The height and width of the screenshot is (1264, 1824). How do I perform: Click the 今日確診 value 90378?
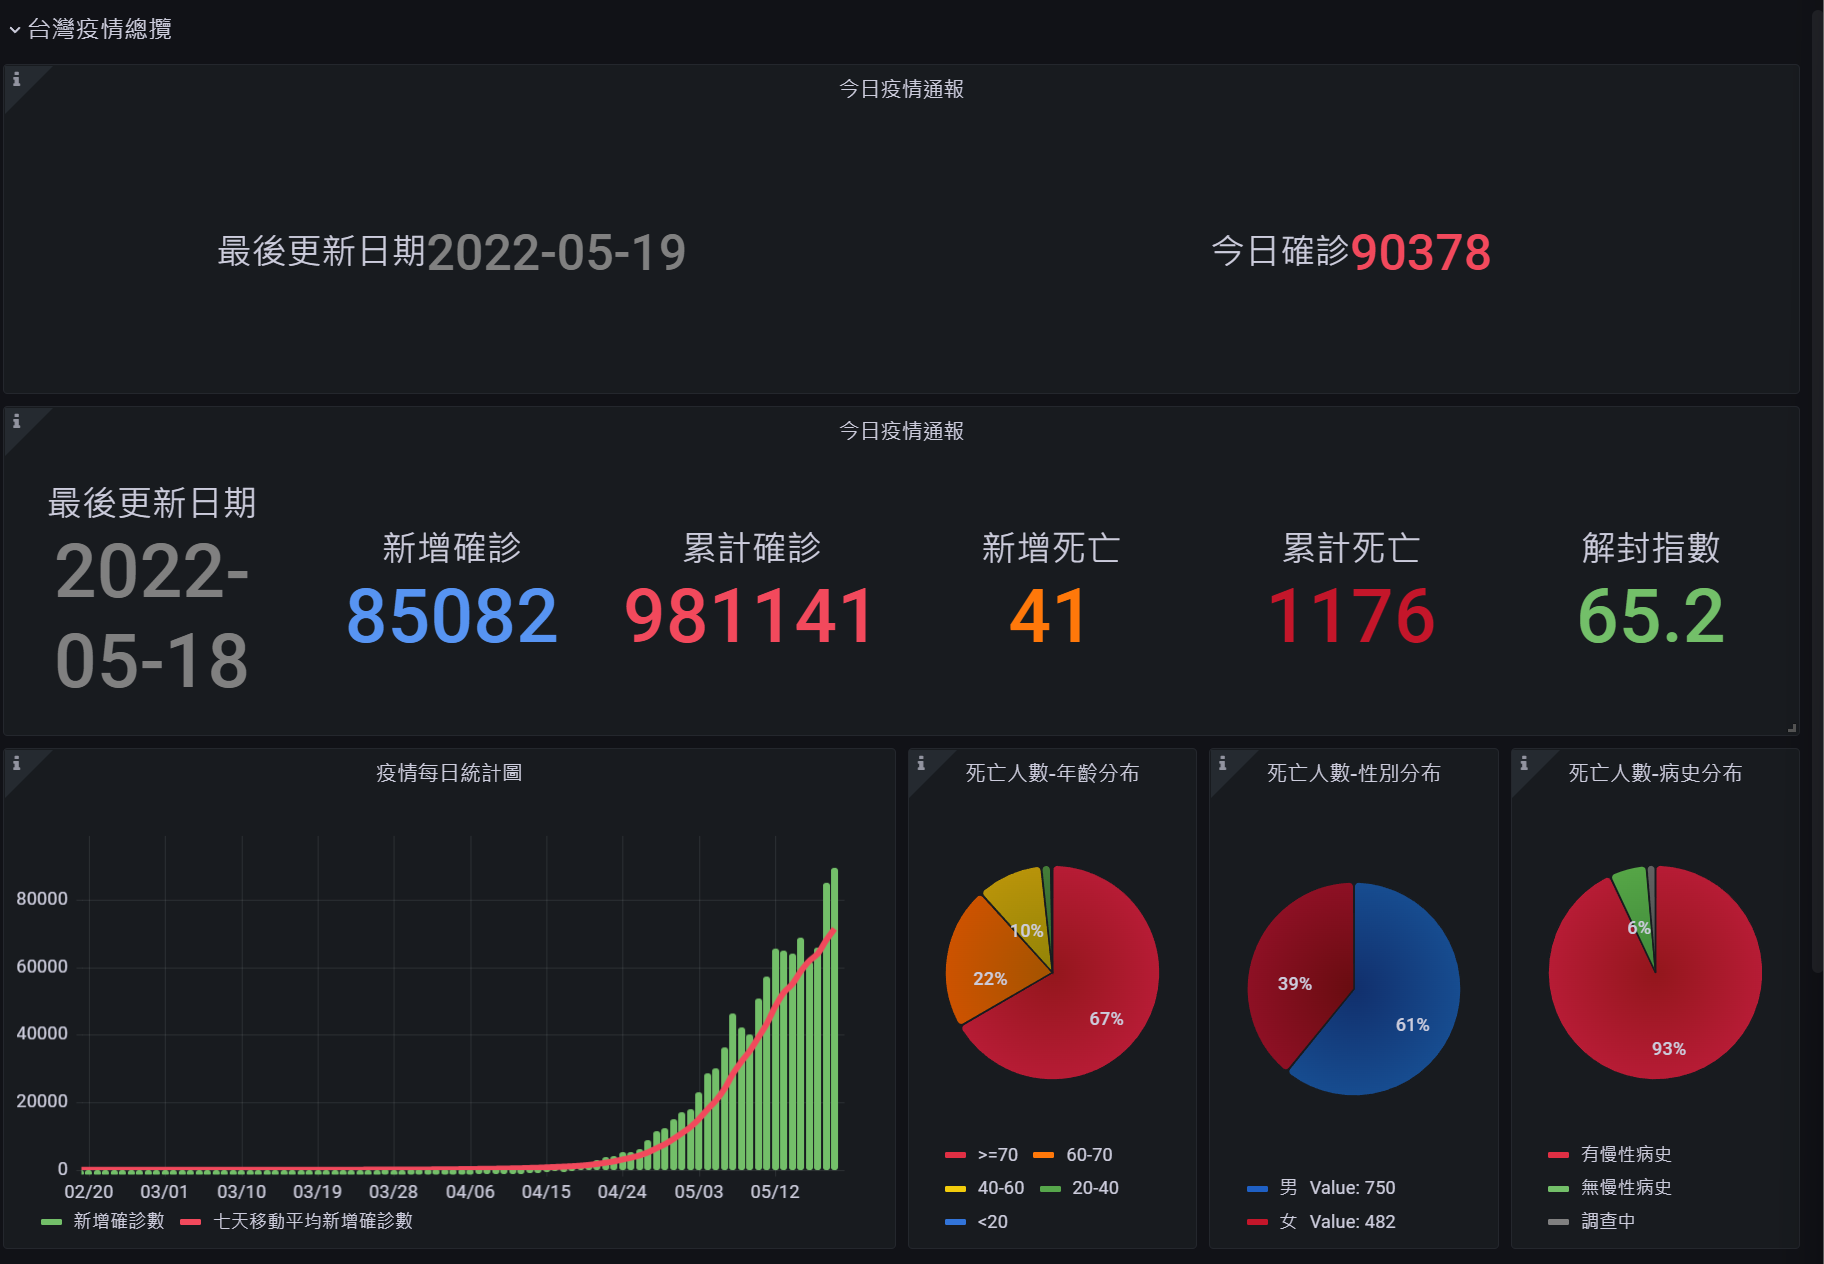click(x=1421, y=252)
